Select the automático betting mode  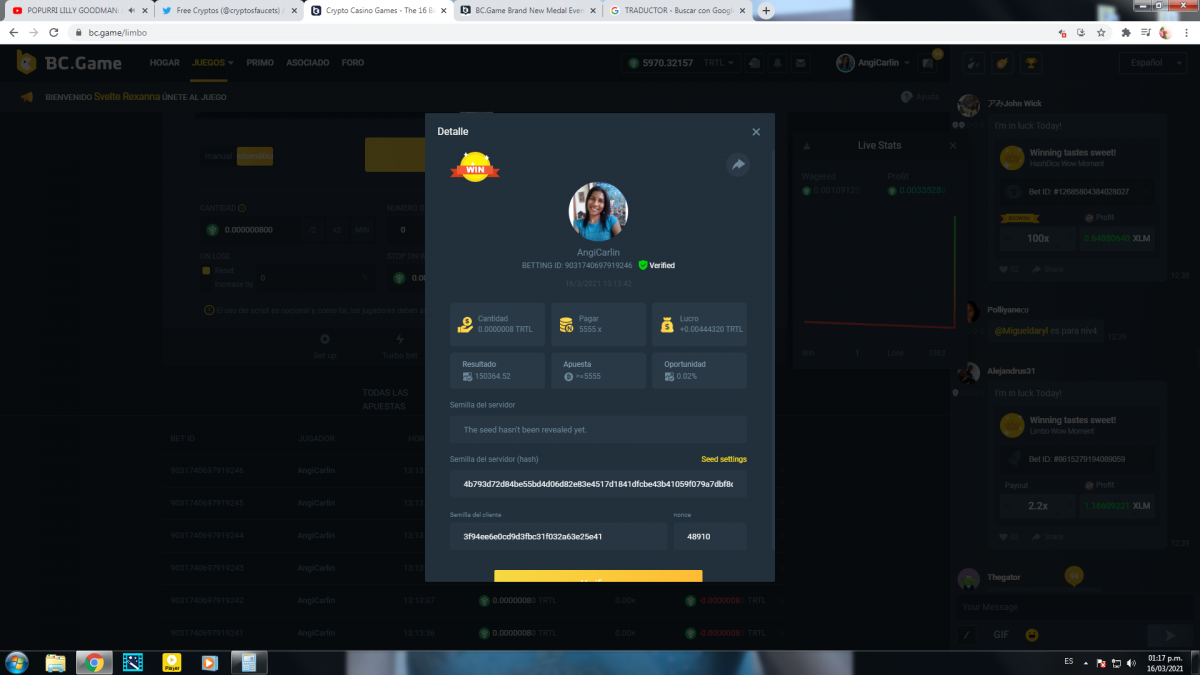click(x=254, y=157)
